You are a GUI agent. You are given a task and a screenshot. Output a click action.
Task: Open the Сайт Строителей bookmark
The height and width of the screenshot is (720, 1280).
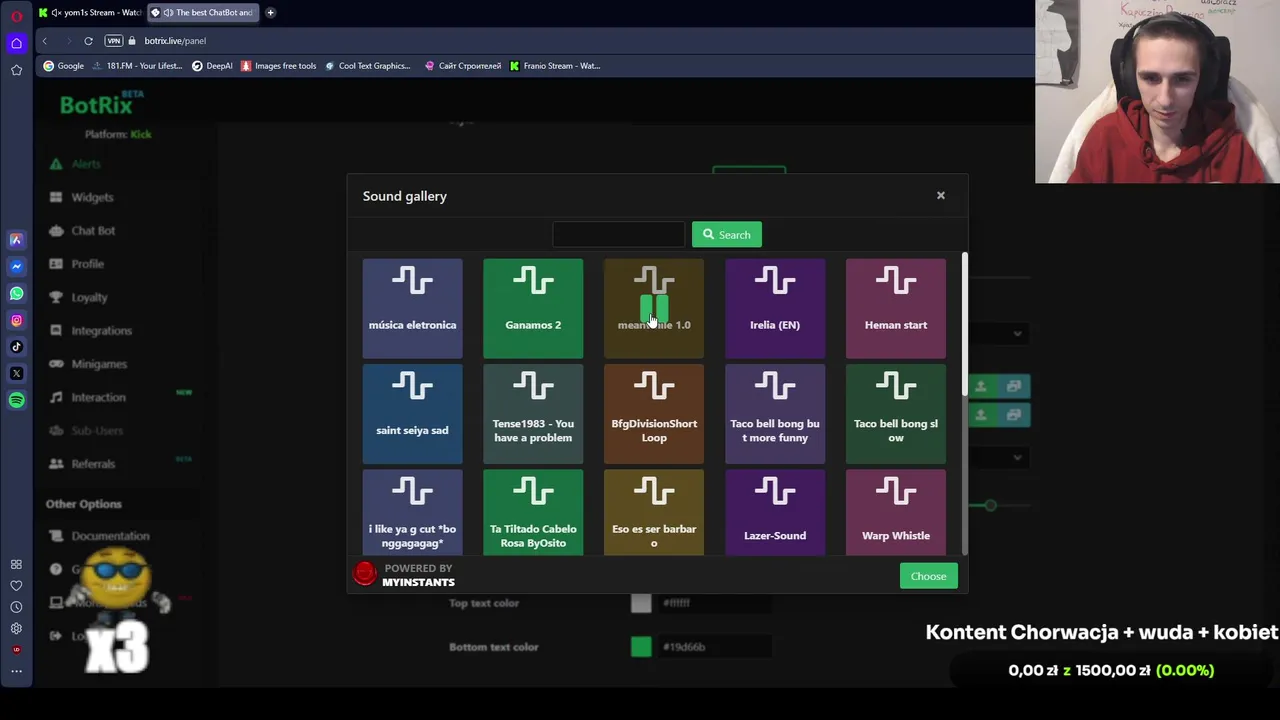coord(462,66)
